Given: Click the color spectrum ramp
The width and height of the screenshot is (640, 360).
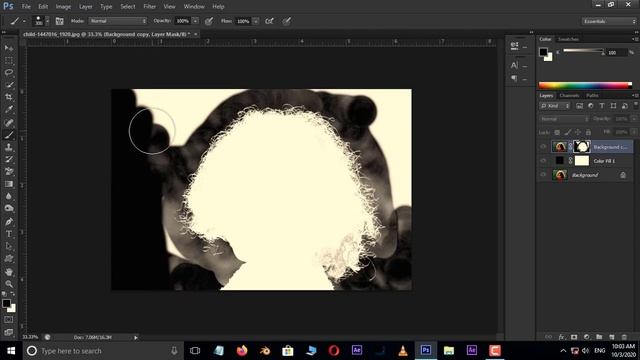Looking at the screenshot, I should [585, 85].
